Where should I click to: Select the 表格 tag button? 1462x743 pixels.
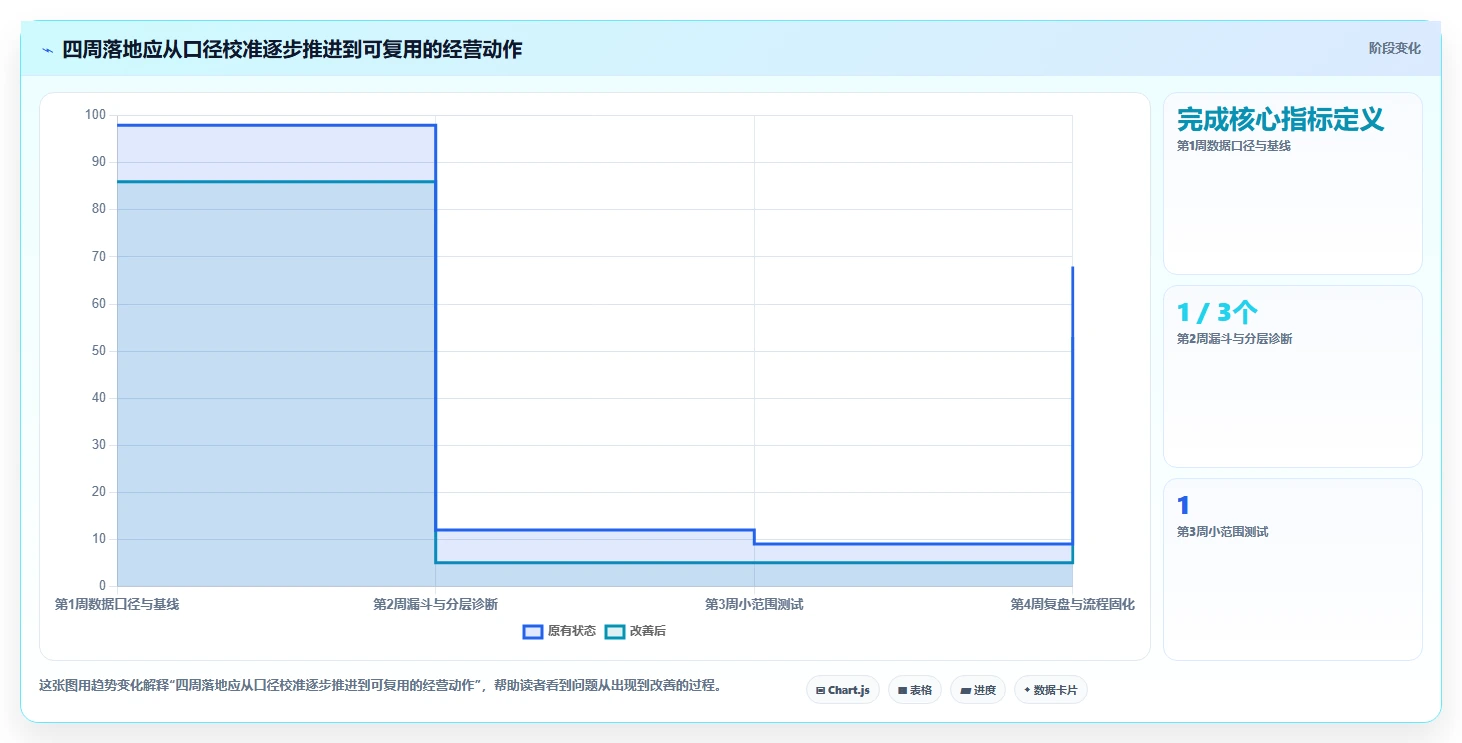tap(915, 690)
